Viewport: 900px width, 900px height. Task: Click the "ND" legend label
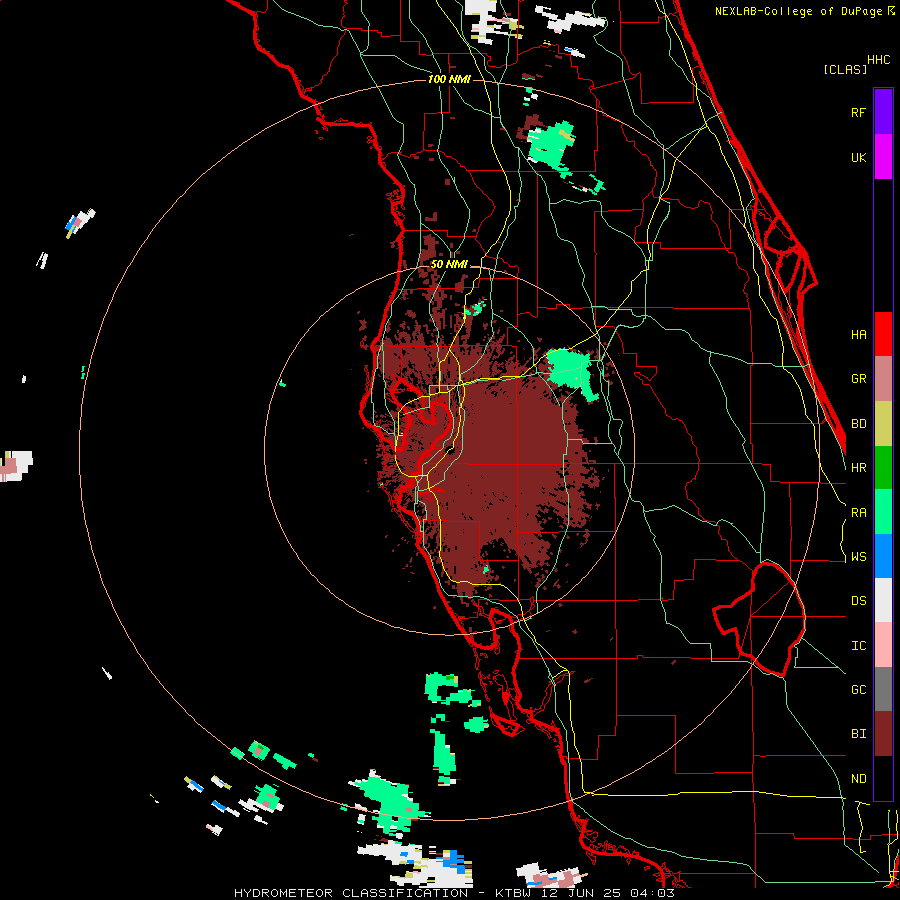[x=858, y=779]
